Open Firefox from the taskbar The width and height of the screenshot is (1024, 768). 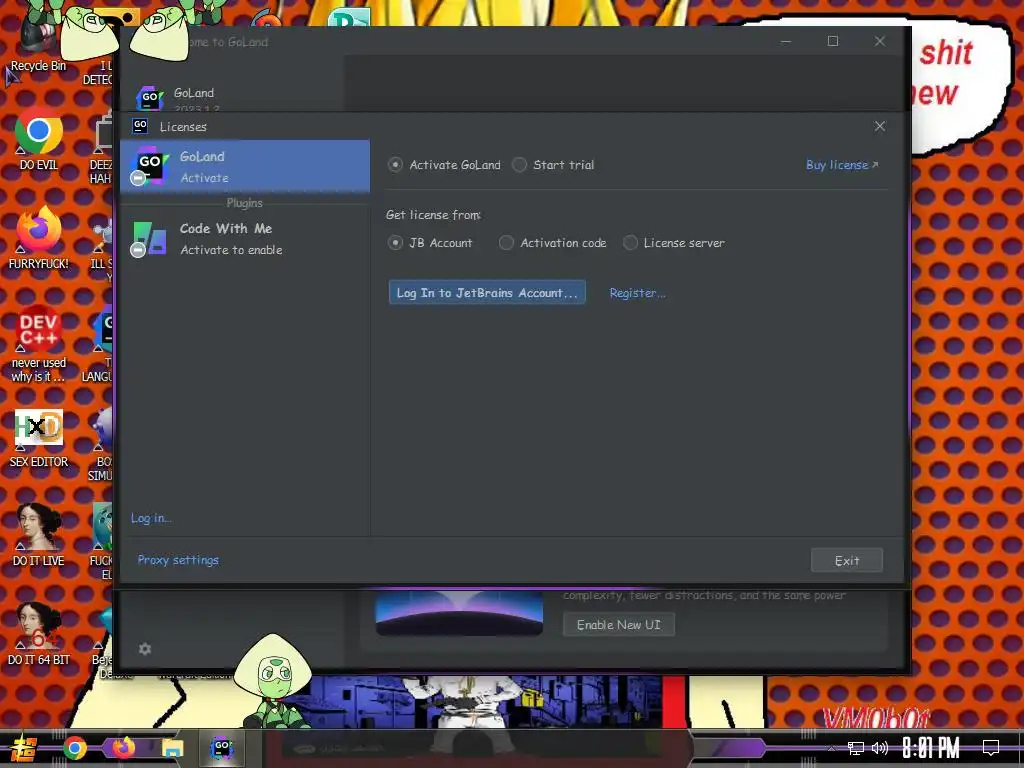click(123, 748)
